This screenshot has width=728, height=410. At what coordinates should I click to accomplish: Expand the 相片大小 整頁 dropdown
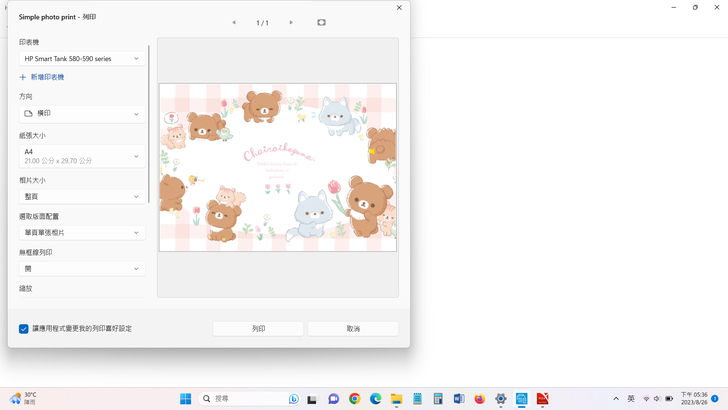click(81, 197)
